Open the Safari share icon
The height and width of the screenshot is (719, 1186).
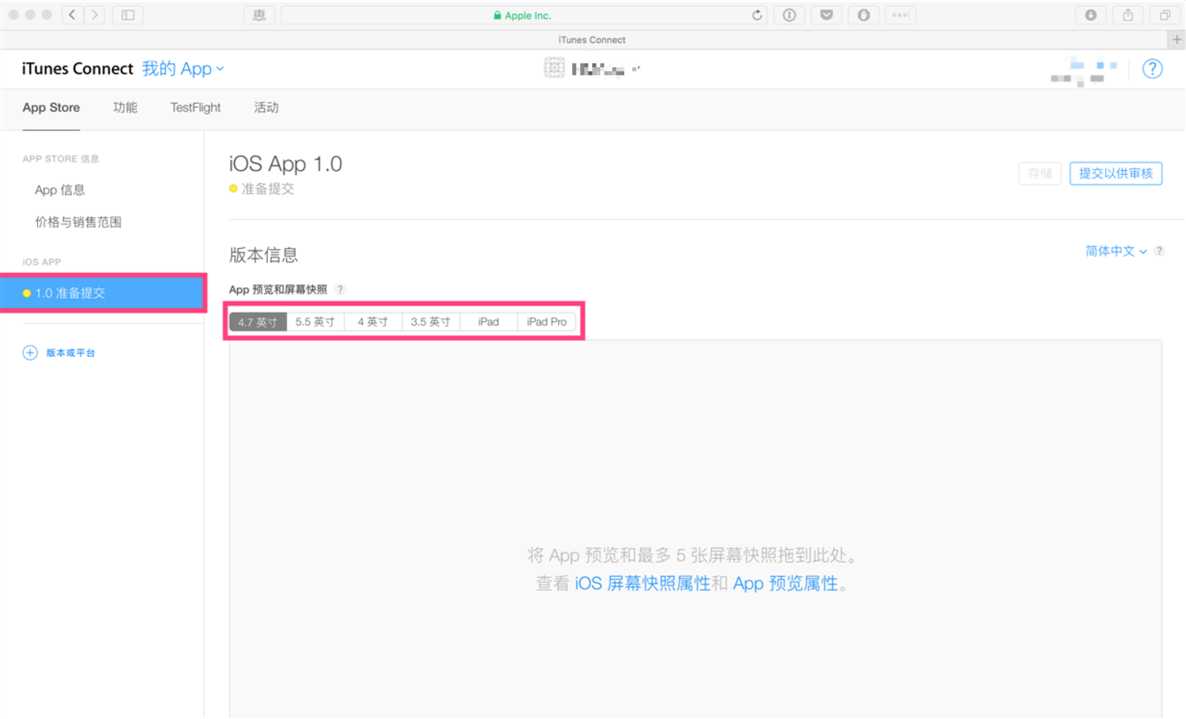pyautogui.click(x=1128, y=15)
